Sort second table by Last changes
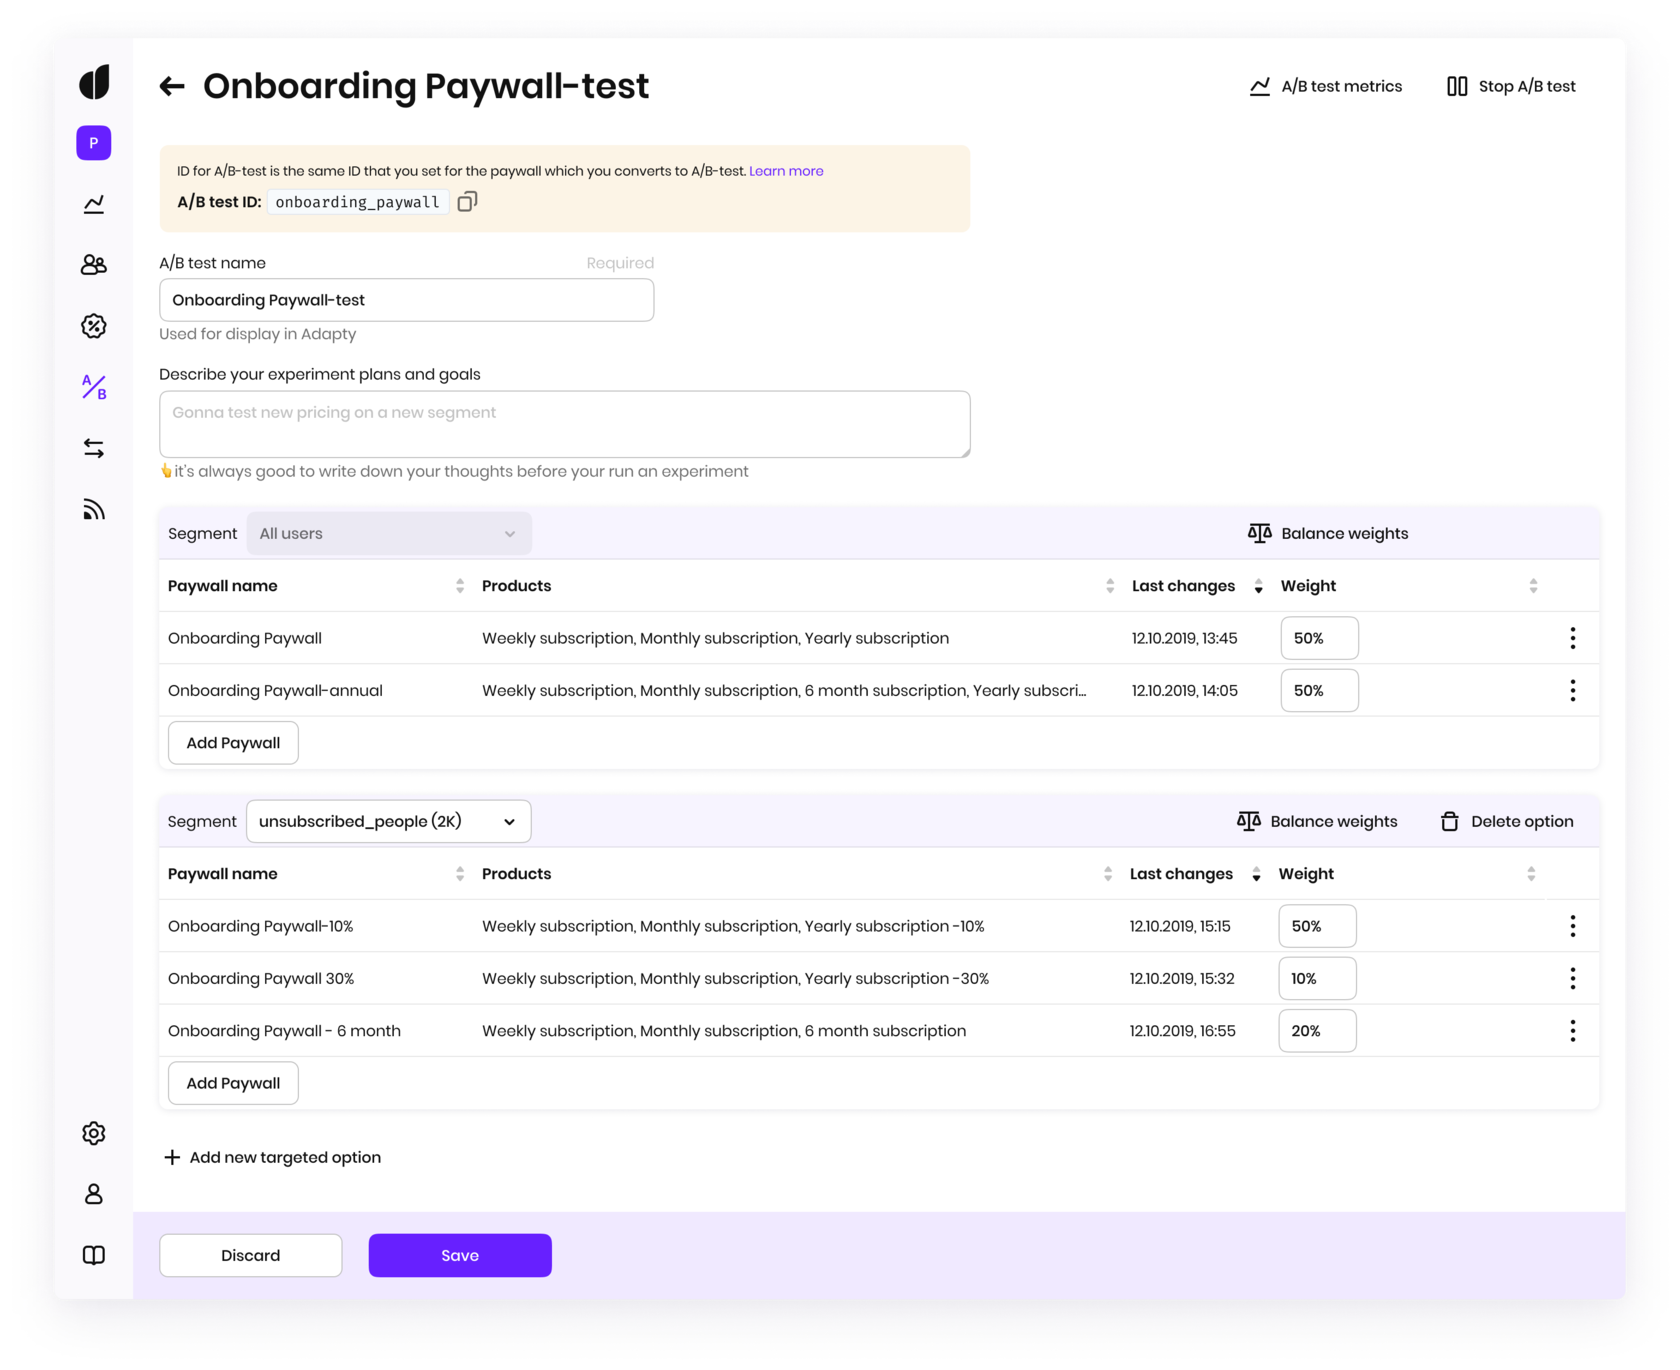 (1257, 874)
